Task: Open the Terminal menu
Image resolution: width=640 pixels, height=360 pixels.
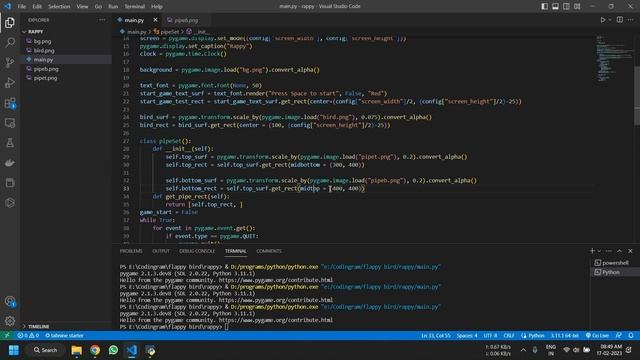Action: point(135,7)
